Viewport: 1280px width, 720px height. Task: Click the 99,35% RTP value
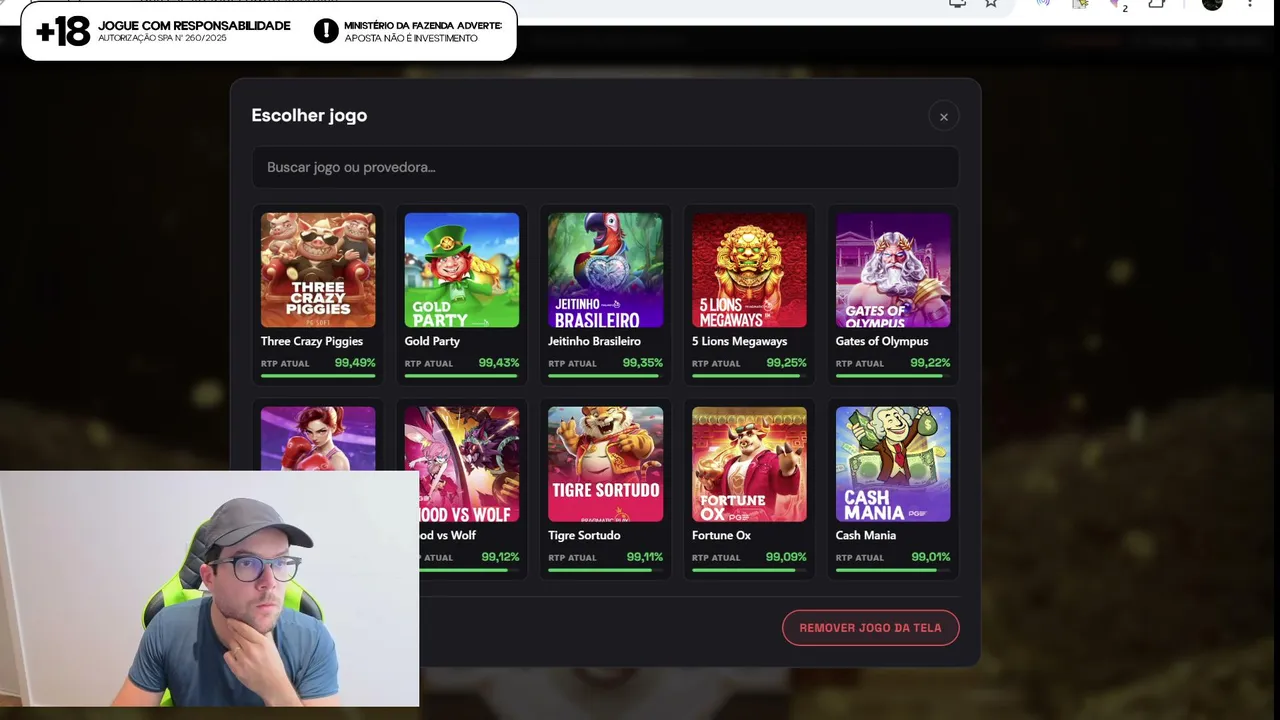(643, 363)
